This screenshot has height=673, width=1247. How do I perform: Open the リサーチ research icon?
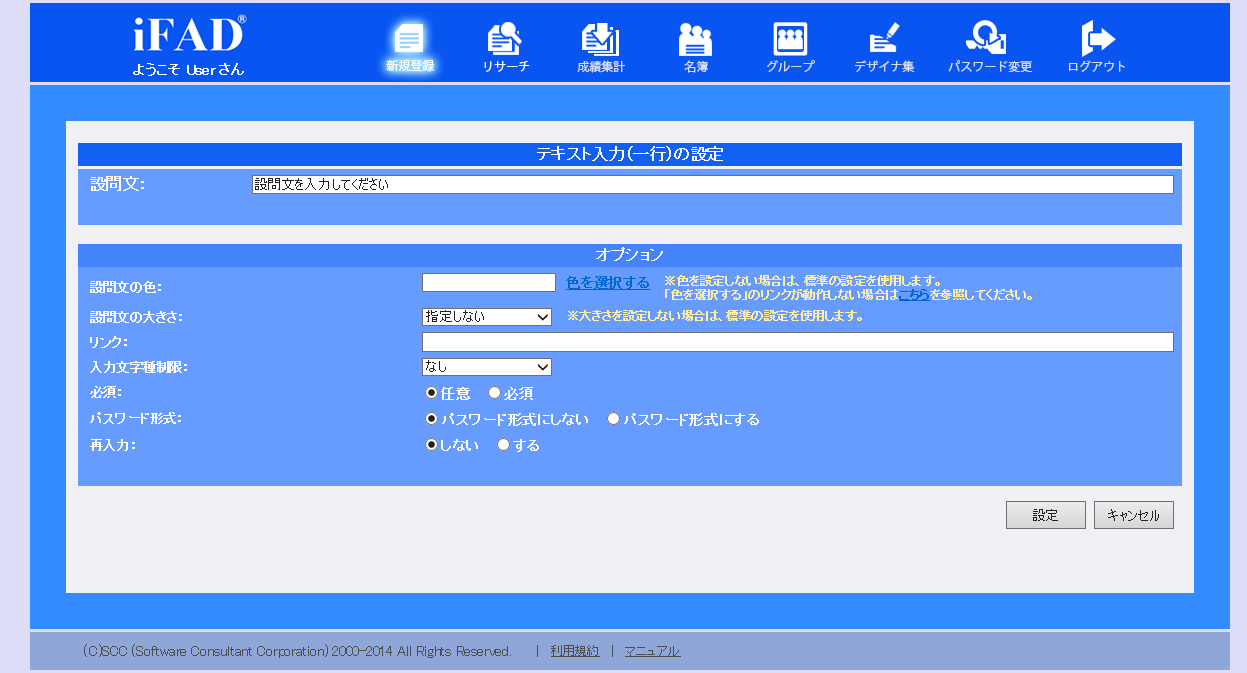(505, 38)
